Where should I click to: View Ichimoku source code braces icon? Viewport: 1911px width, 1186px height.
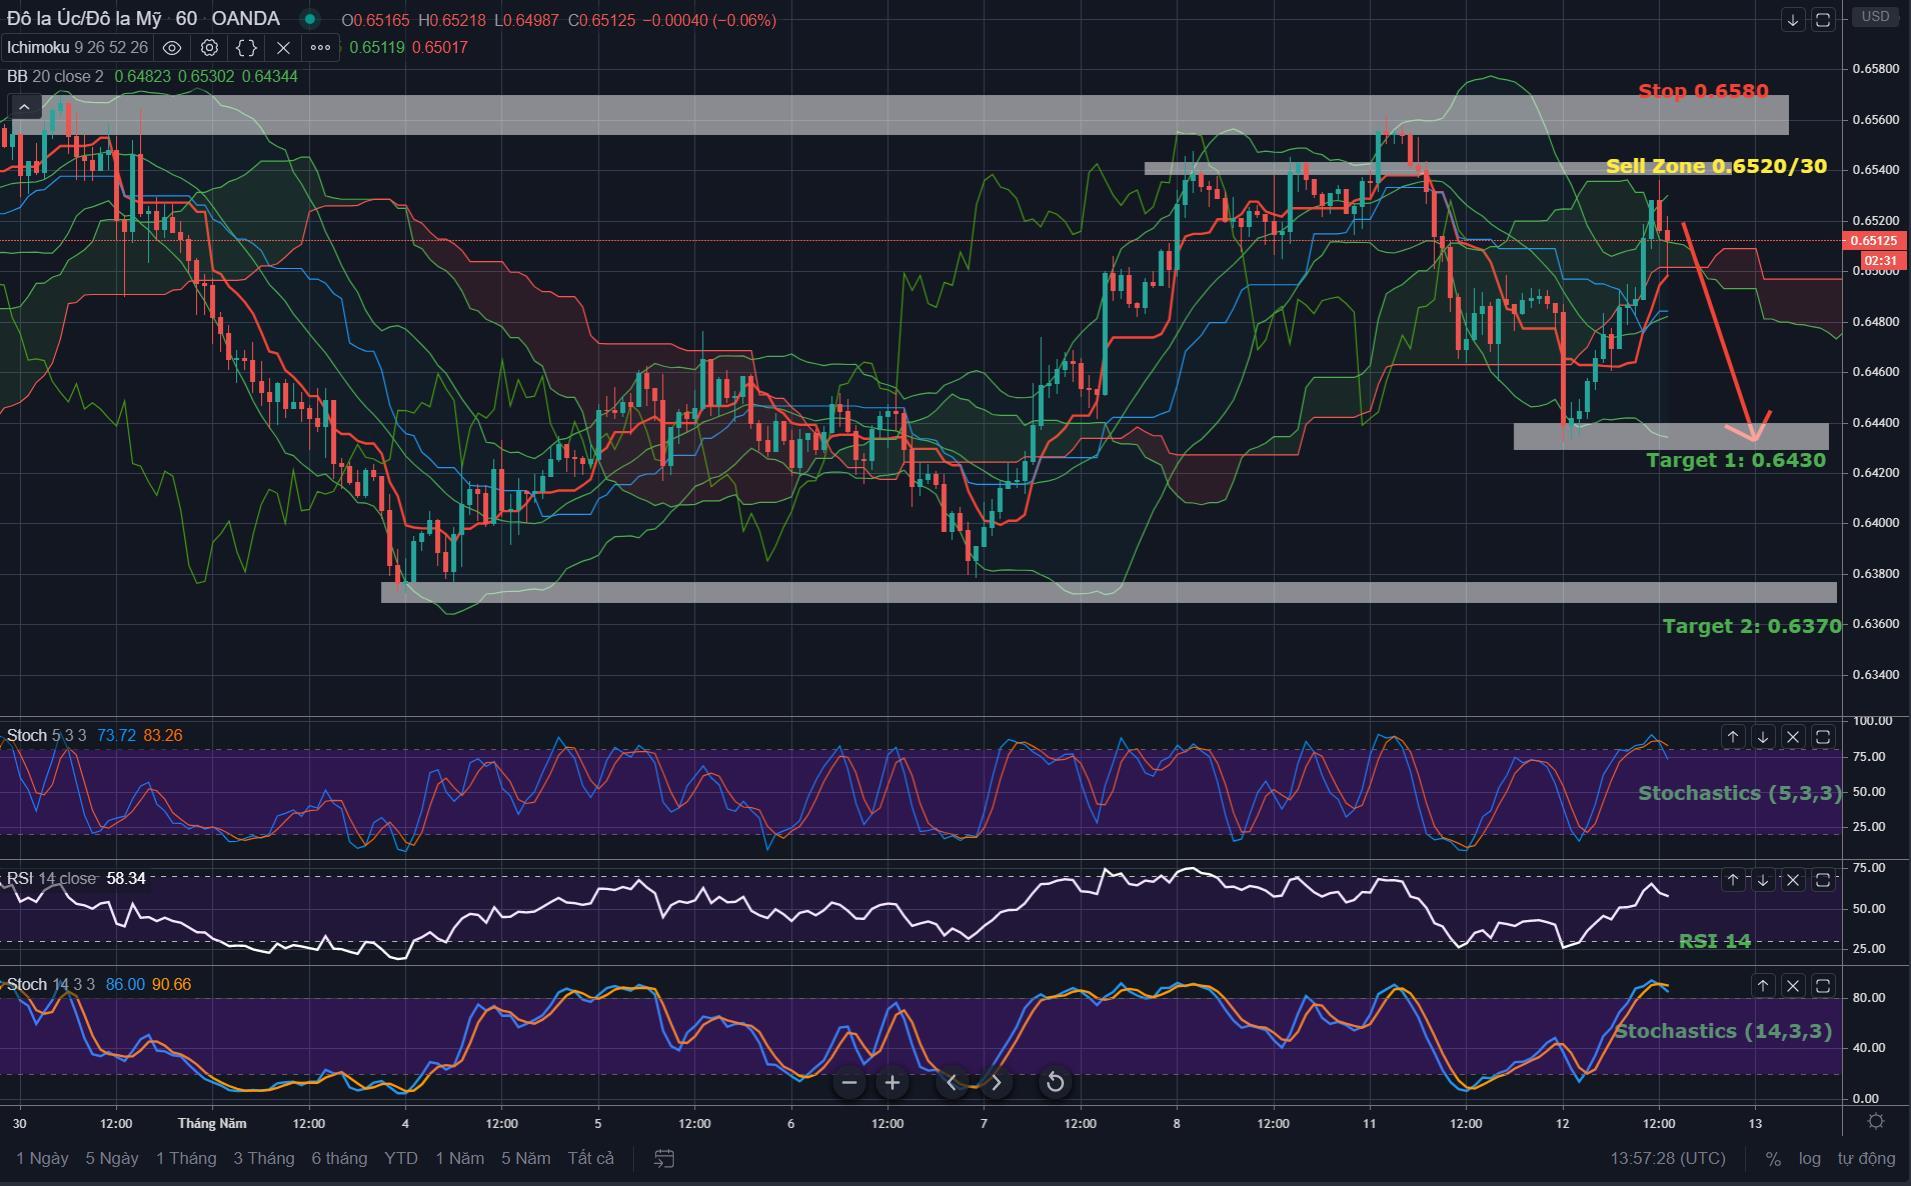pyautogui.click(x=246, y=47)
